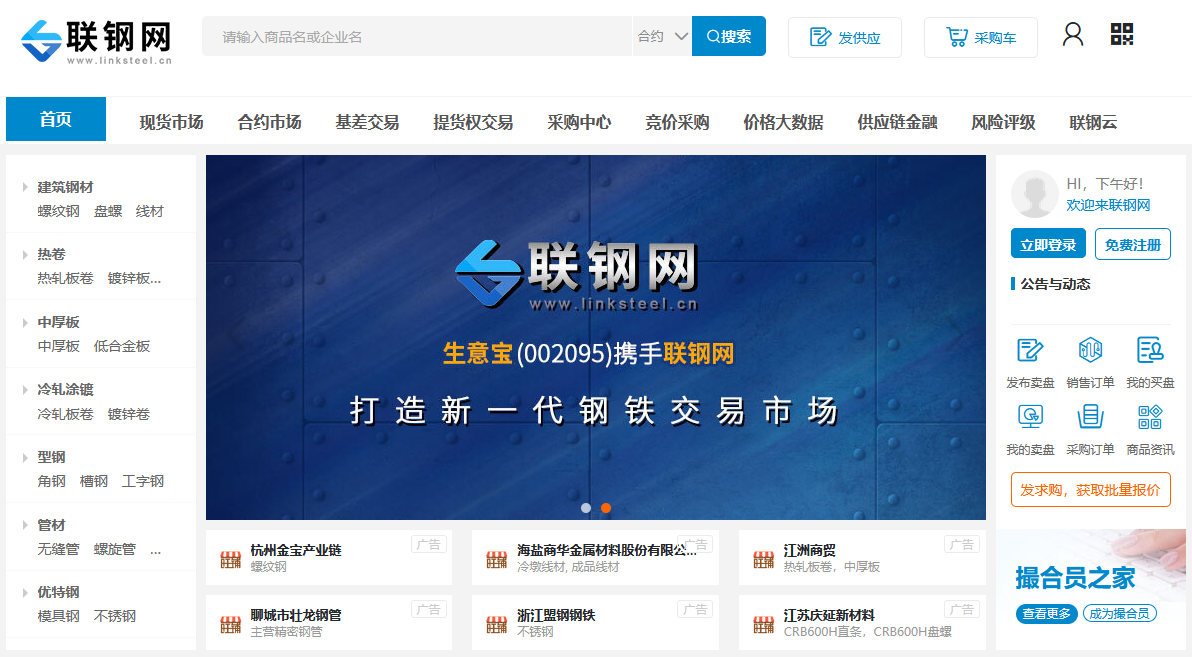Go to 合约市场 menu
This screenshot has height=657, width=1192.
269,122
